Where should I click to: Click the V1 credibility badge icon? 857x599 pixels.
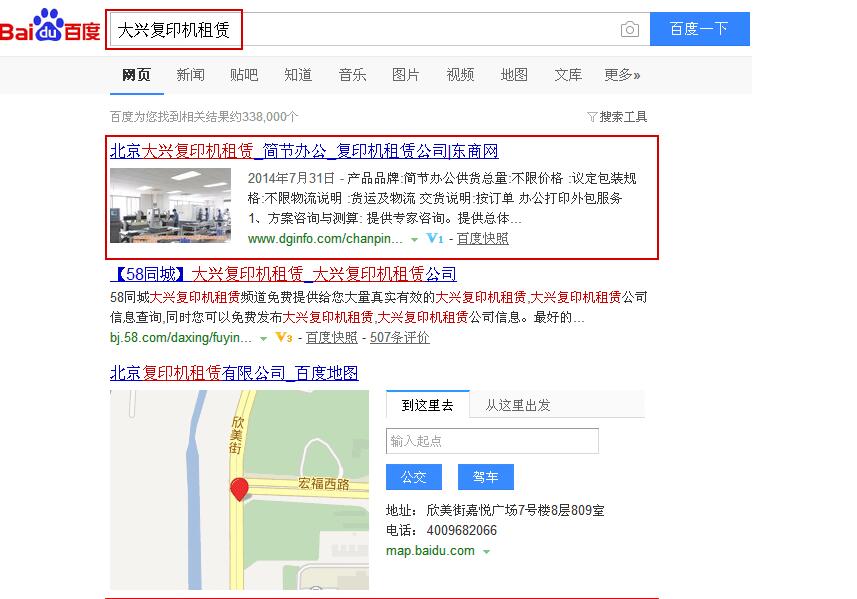click(x=435, y=238)
